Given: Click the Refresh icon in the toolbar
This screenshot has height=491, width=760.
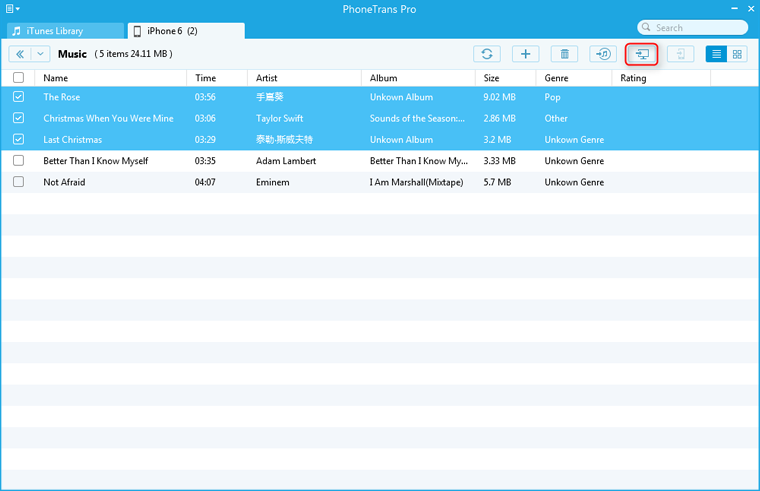Looking at the screenshot, I should click(487, 54).
